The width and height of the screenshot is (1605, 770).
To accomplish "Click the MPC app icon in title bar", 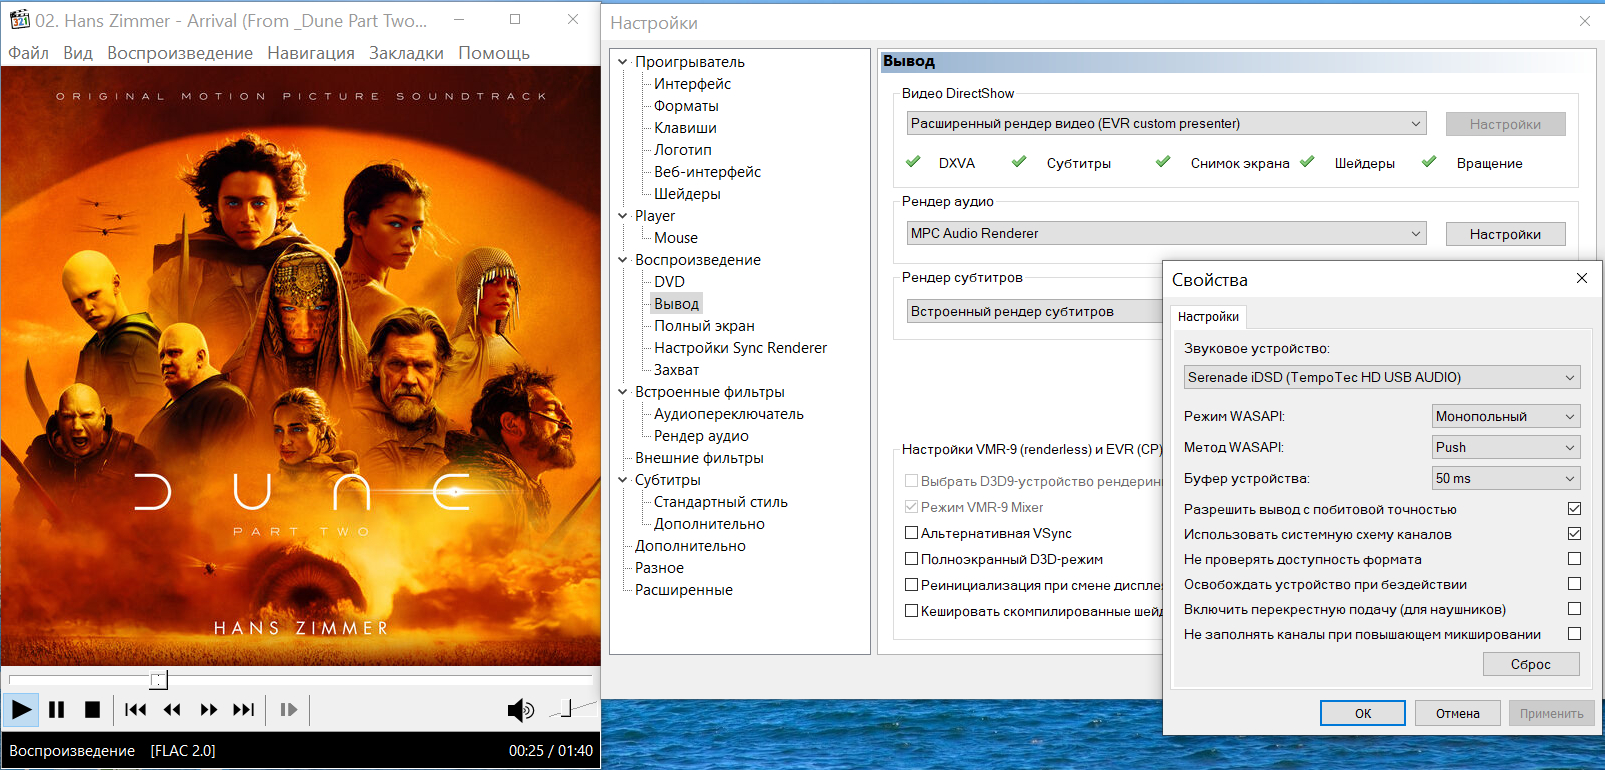I will click(19, 19).
